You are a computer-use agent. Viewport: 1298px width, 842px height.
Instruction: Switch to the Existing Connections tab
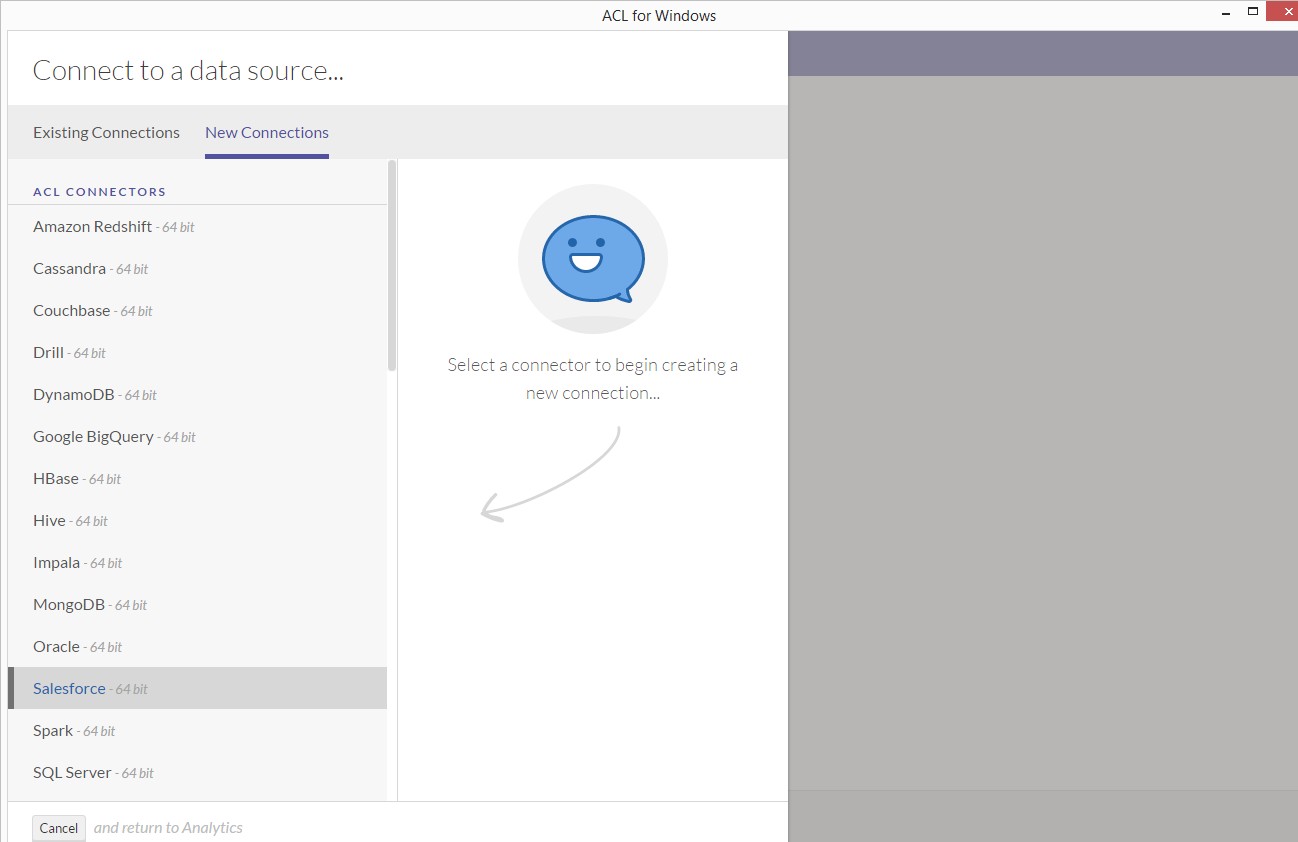click(x=106, y=132)
